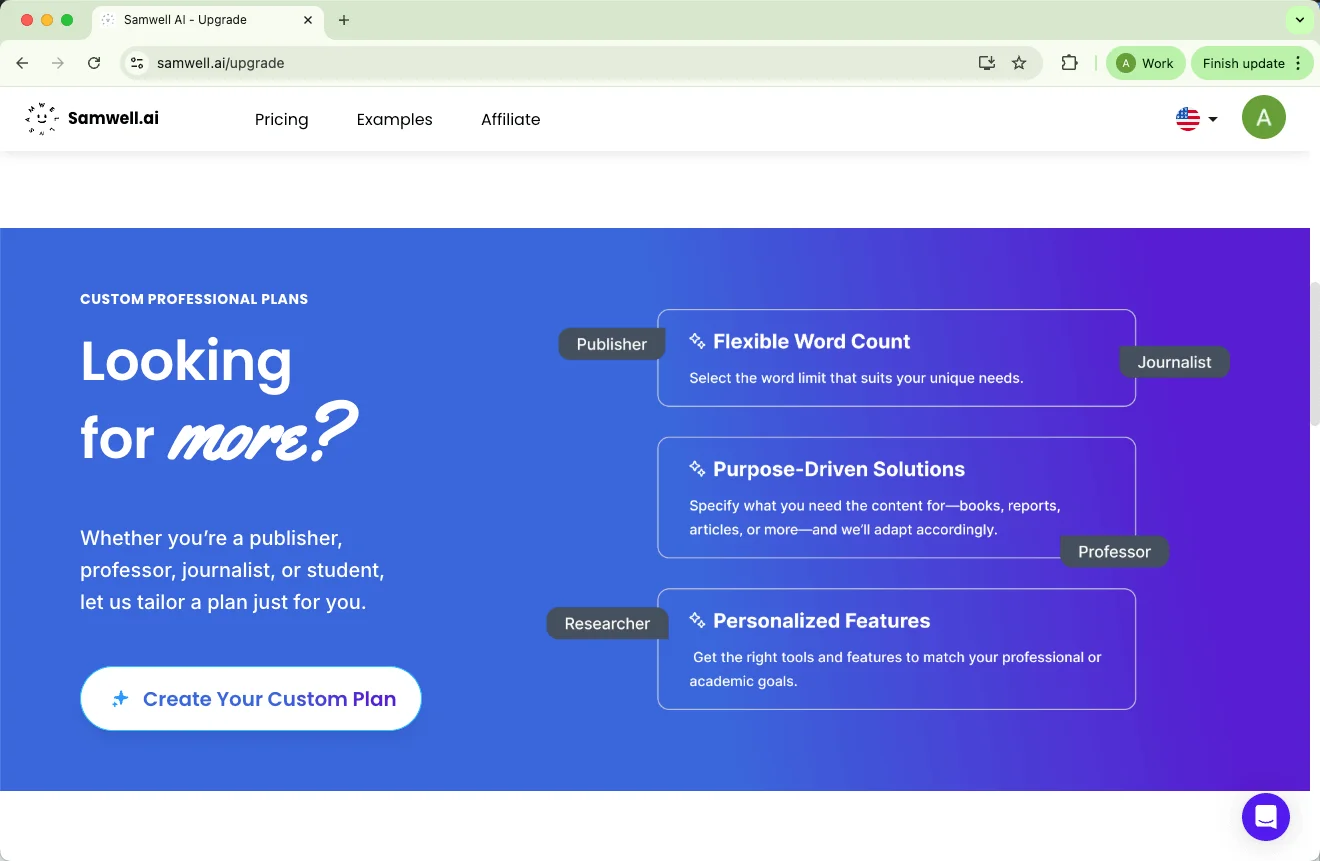The height and width of the screenshot is (861, 1320).
Task: Open the Intercom chat bubble
Action: pos(1265,817)
